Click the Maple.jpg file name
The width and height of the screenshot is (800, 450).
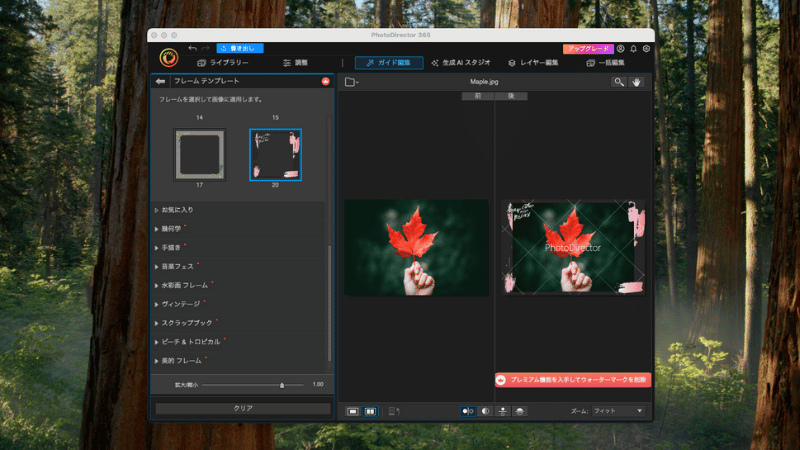[x=484, y=82]
